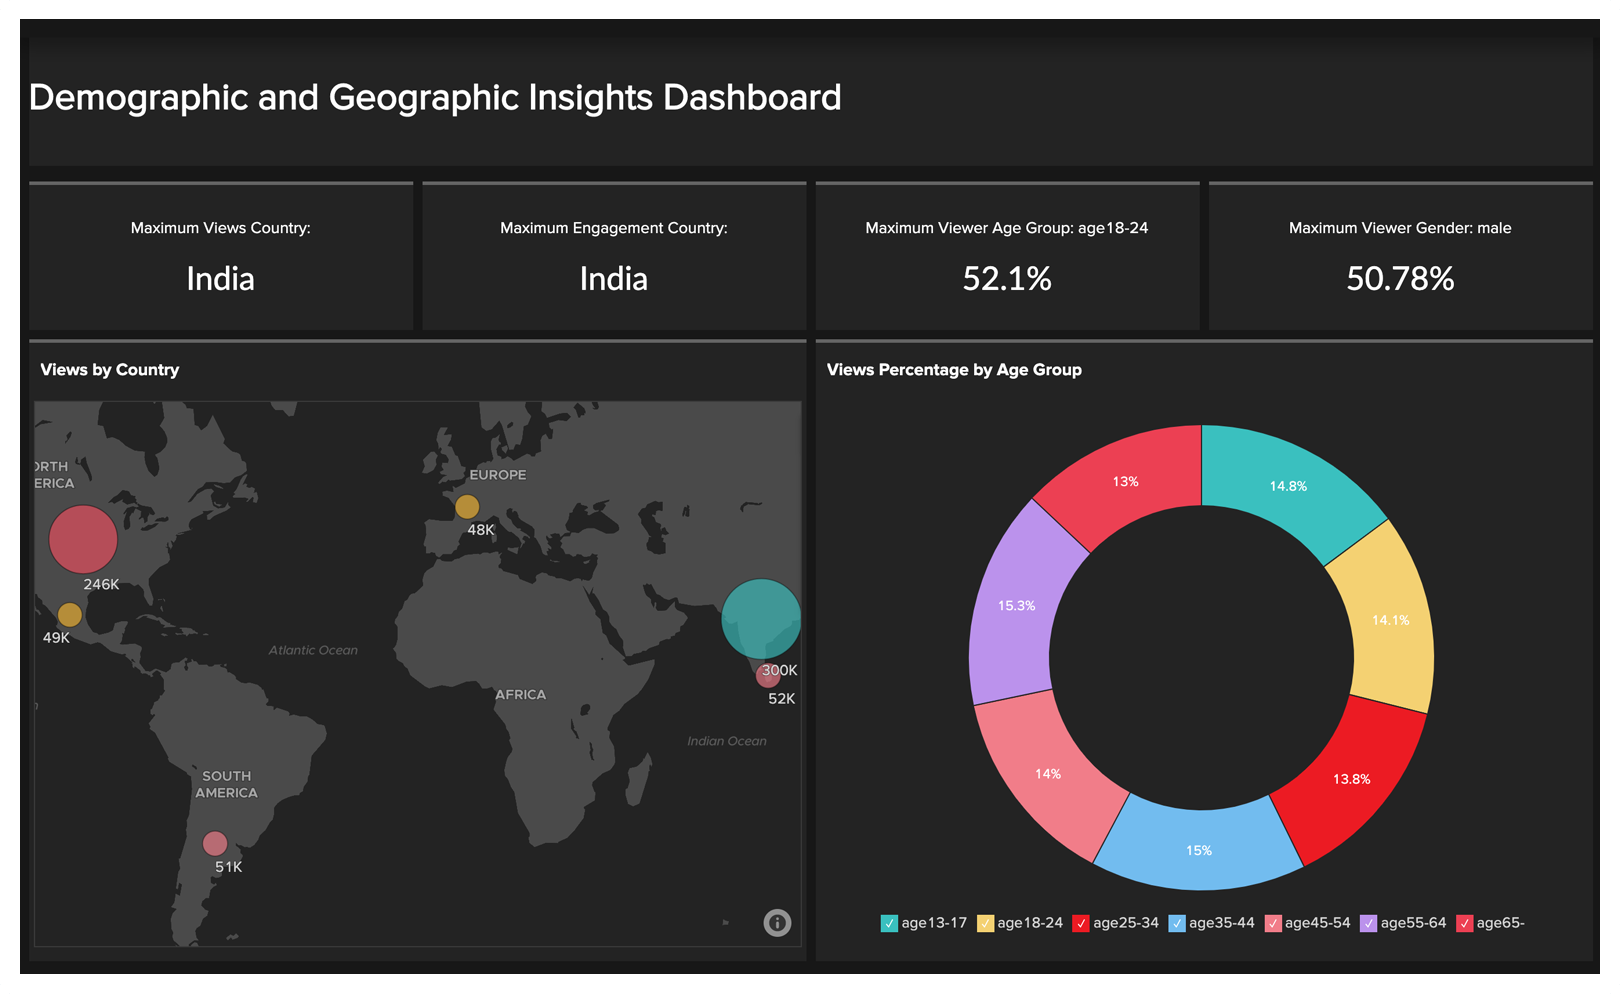Click the 49K bubble near Mexico
1620x994 pixels.
point(69,614)
